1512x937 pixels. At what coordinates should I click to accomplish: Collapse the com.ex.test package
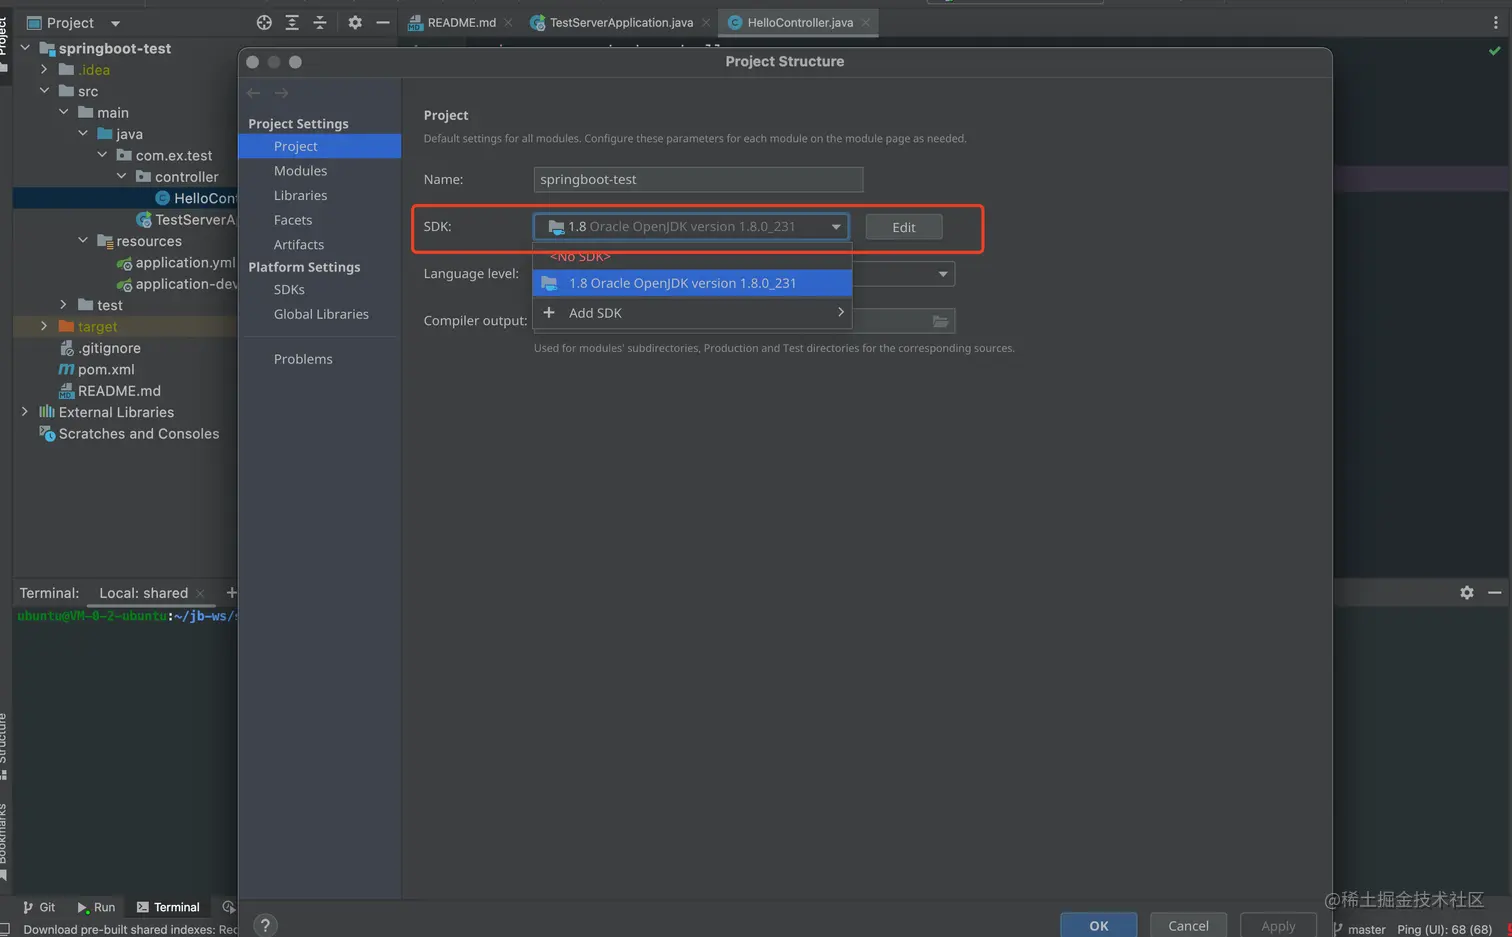[x=102, y=155]
